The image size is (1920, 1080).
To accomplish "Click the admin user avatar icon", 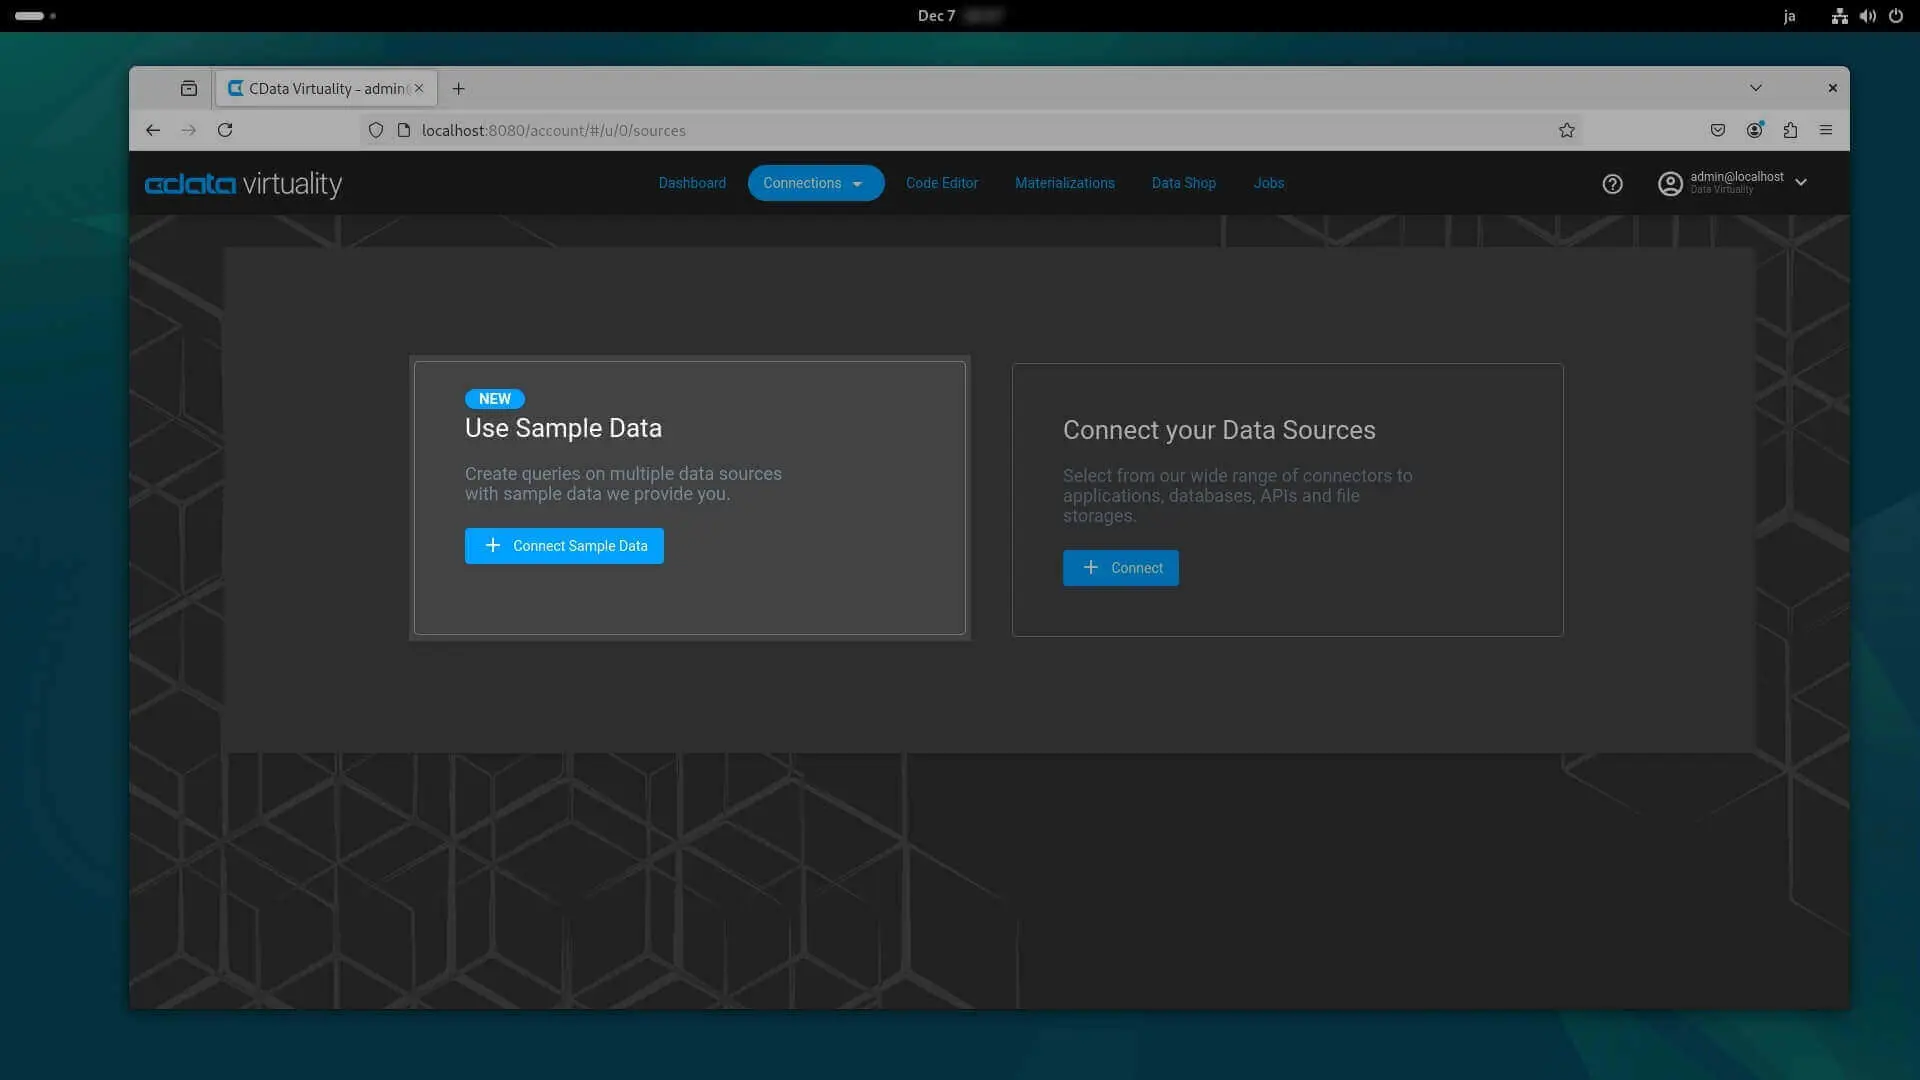I will coord(1669,184).
